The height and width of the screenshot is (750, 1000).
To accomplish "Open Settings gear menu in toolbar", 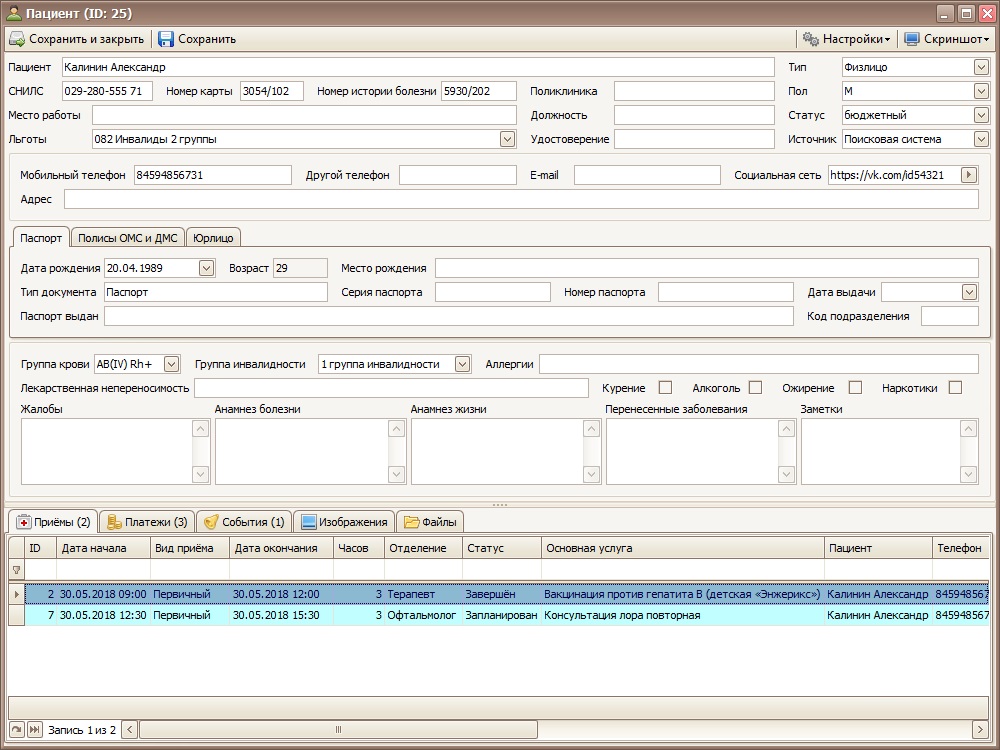I will pos(810,39).
